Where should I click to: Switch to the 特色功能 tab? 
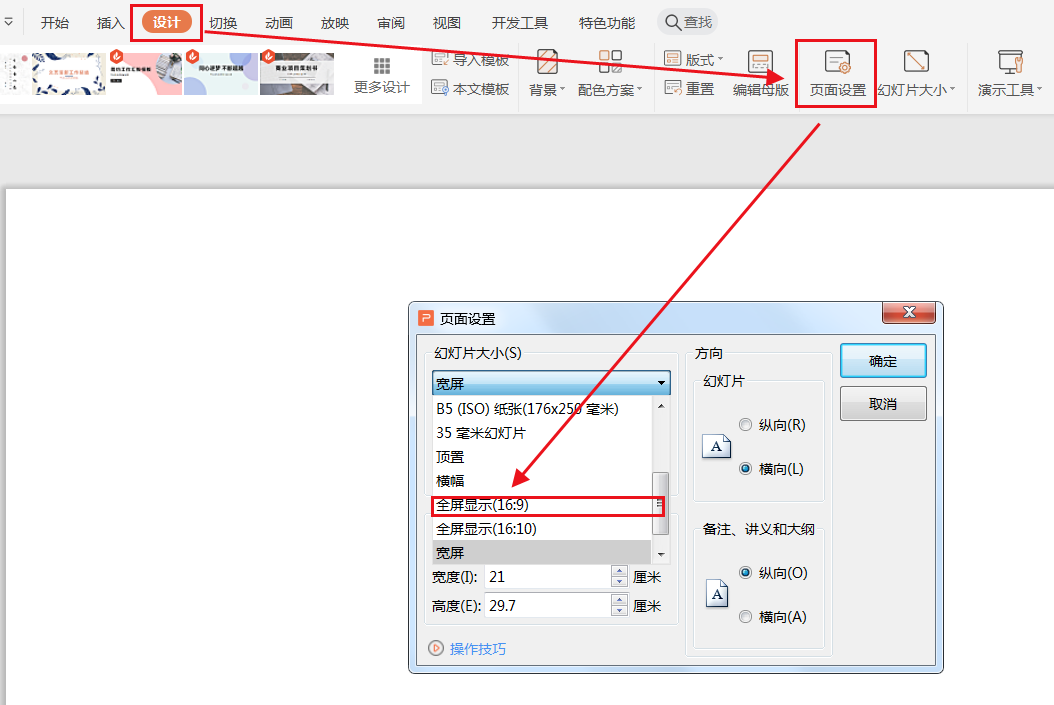click(607, 23)
